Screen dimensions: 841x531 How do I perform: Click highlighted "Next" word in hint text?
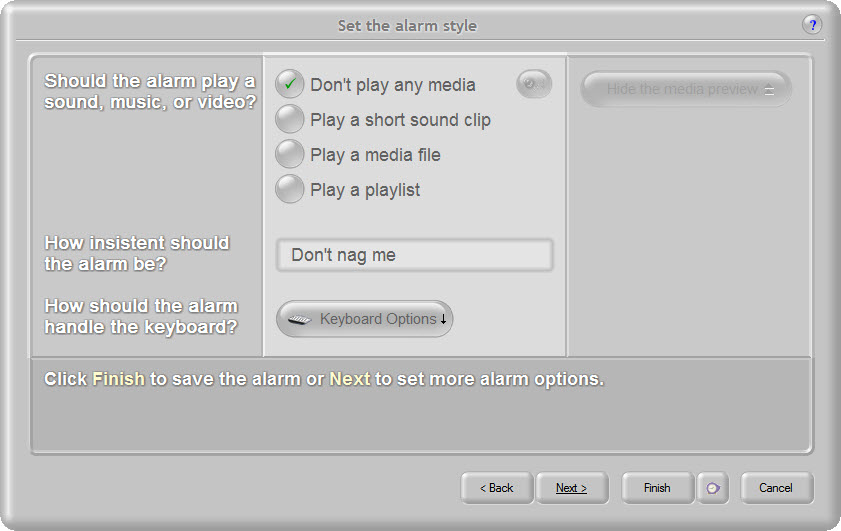coord(350,380)
